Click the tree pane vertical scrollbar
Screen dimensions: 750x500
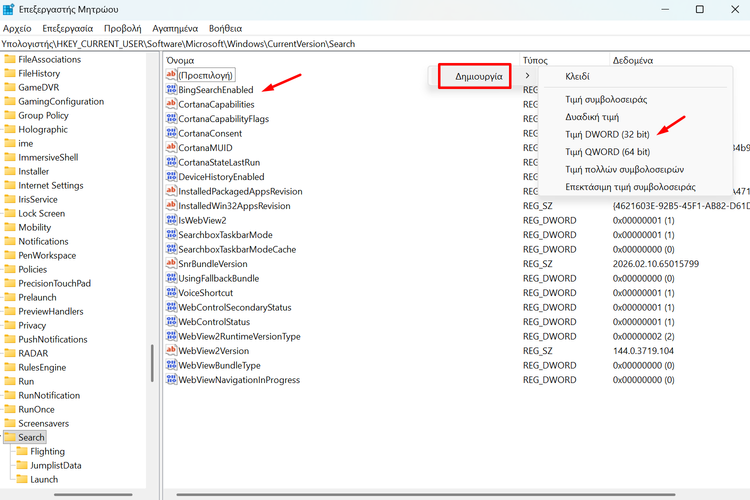point(152,370)
